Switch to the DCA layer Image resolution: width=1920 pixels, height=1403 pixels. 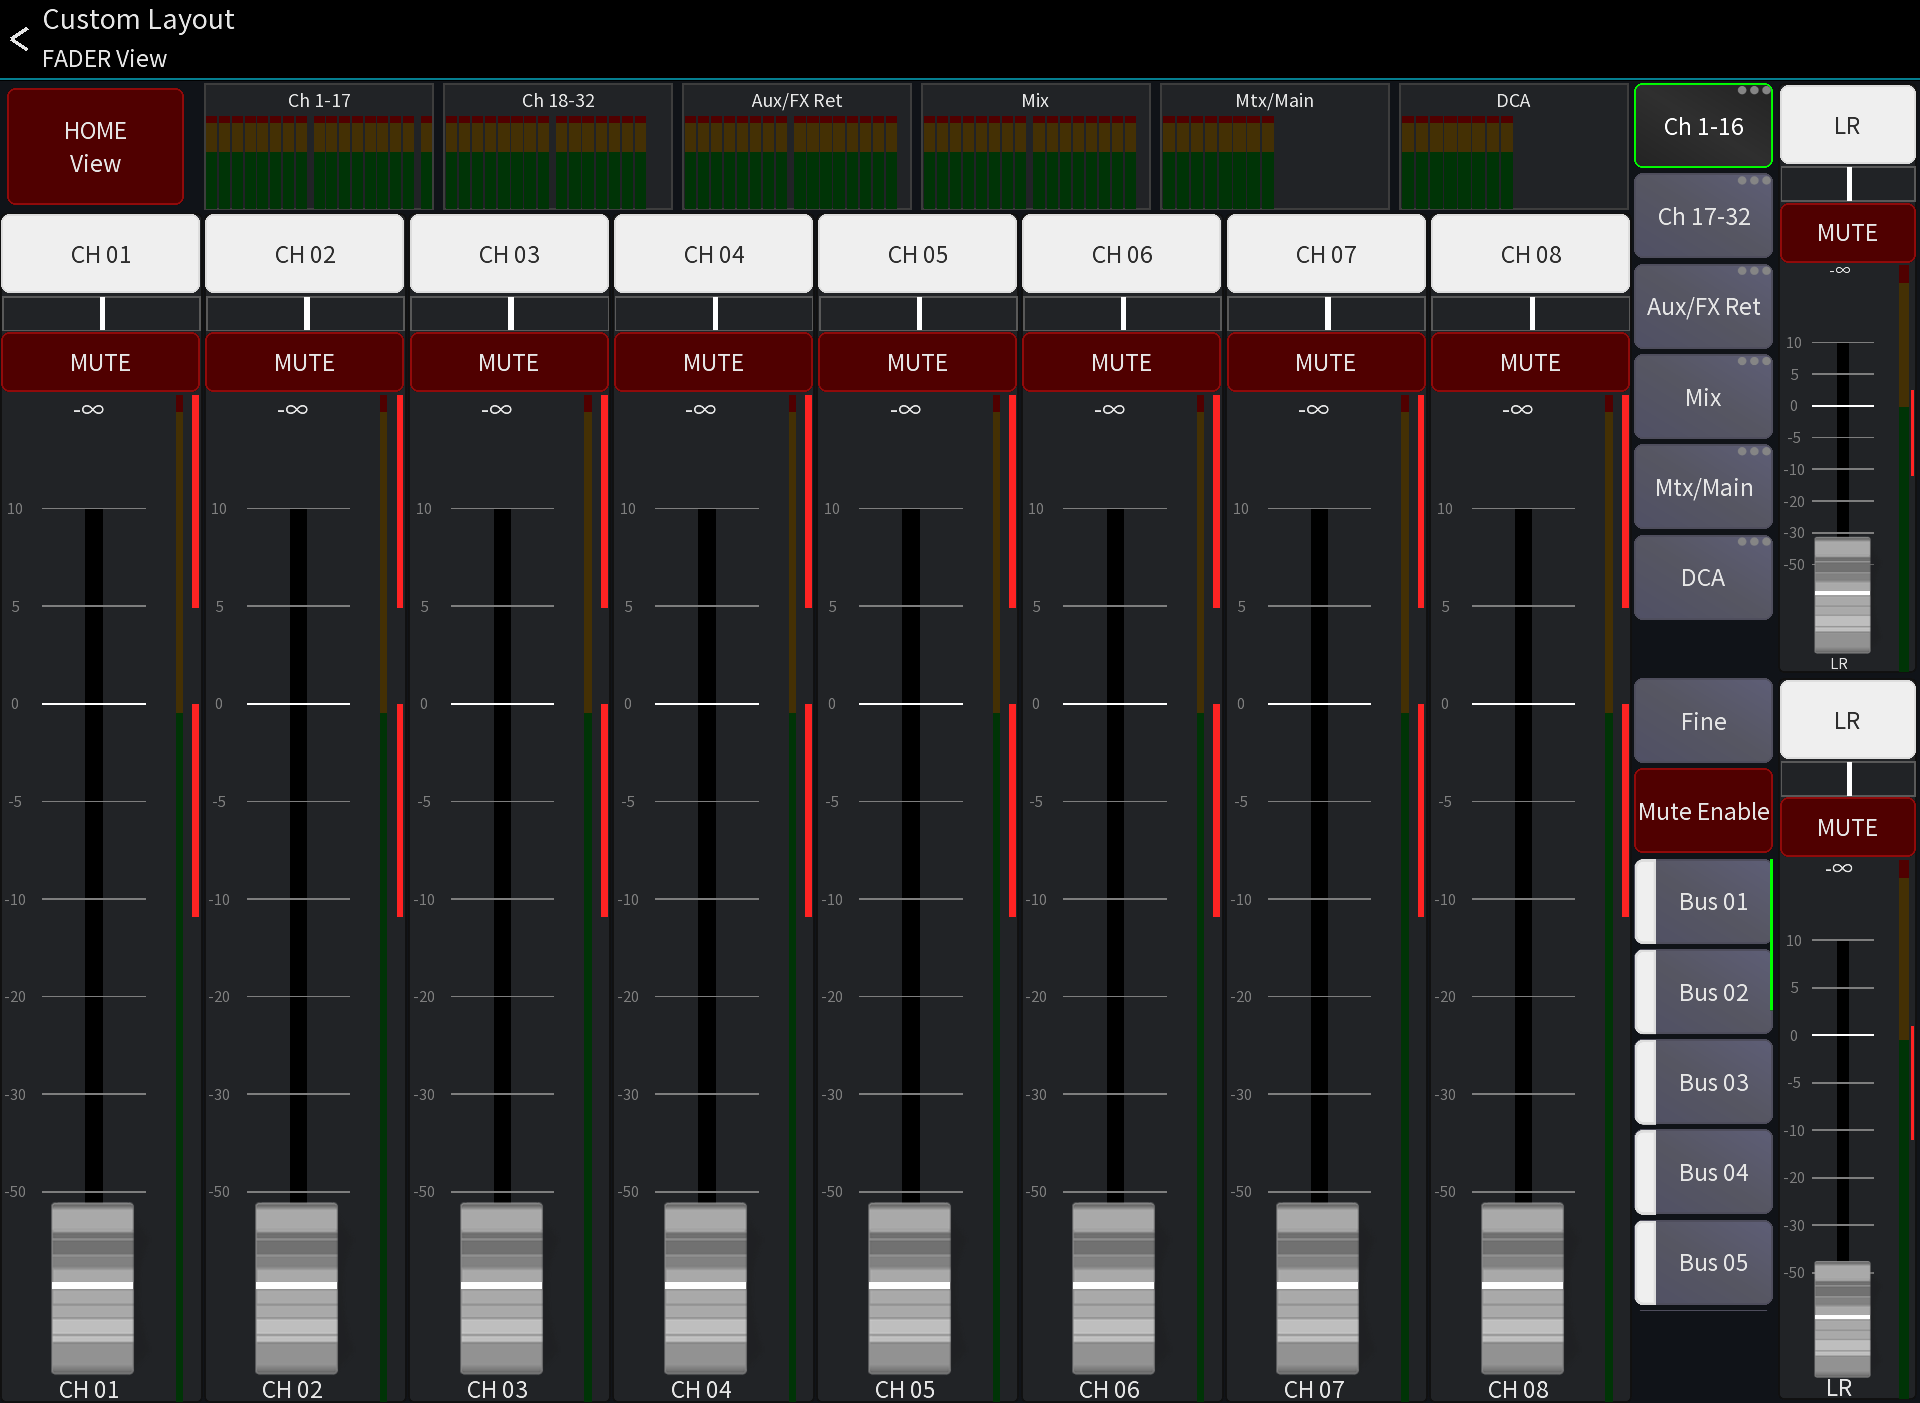point(1703,577)
